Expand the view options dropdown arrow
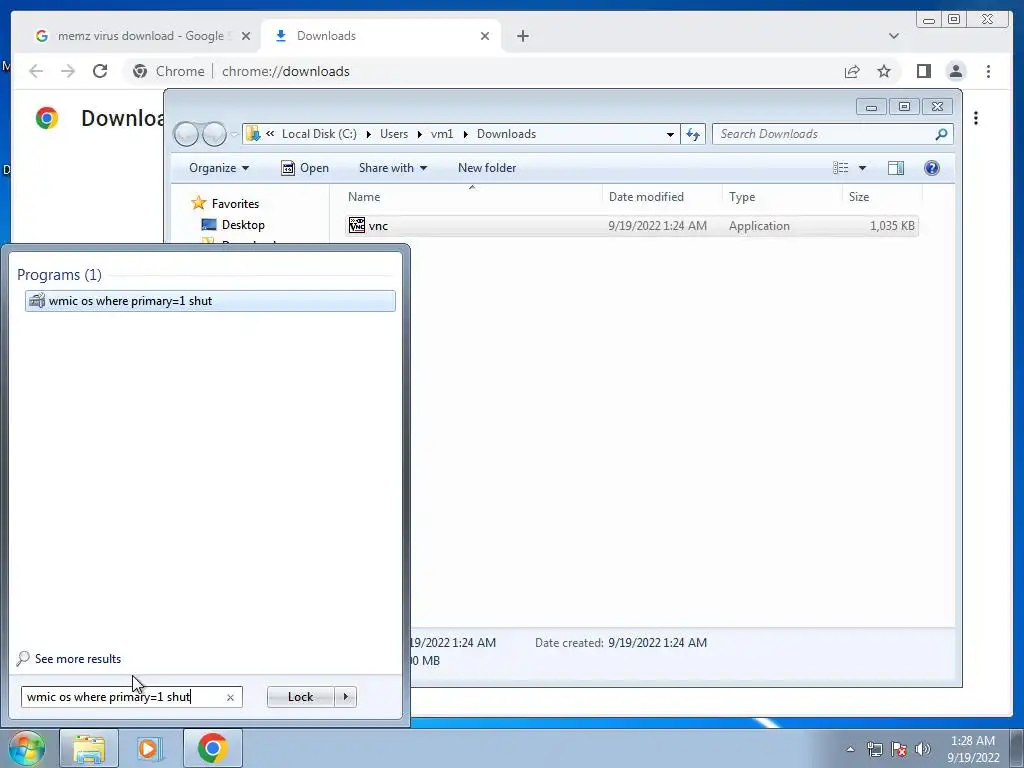Image resolution: width=1024 pixels, height=768 pixels. click(x=862, y=168)
